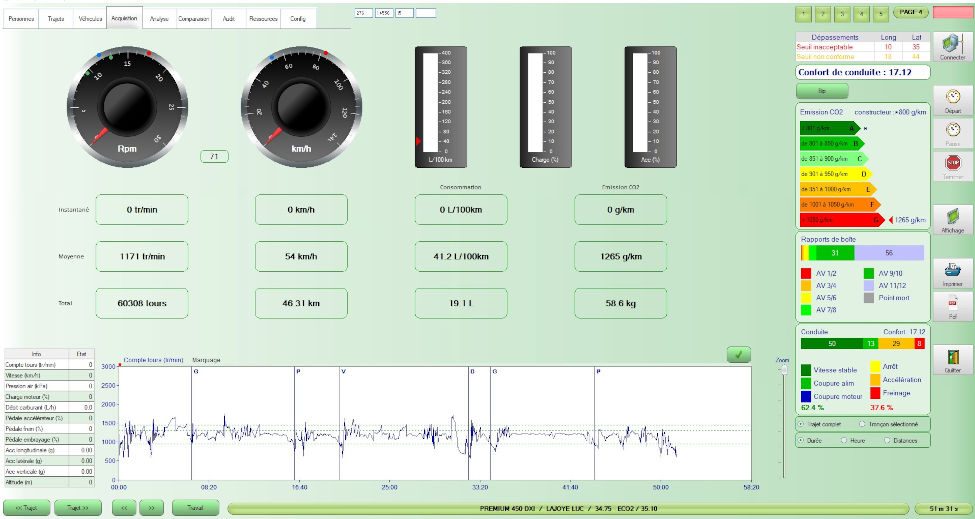This screenshot has width=975, height=519.
Task: Select the Tronçon sélectionné radio option
Action: click(x=863, y=424)
